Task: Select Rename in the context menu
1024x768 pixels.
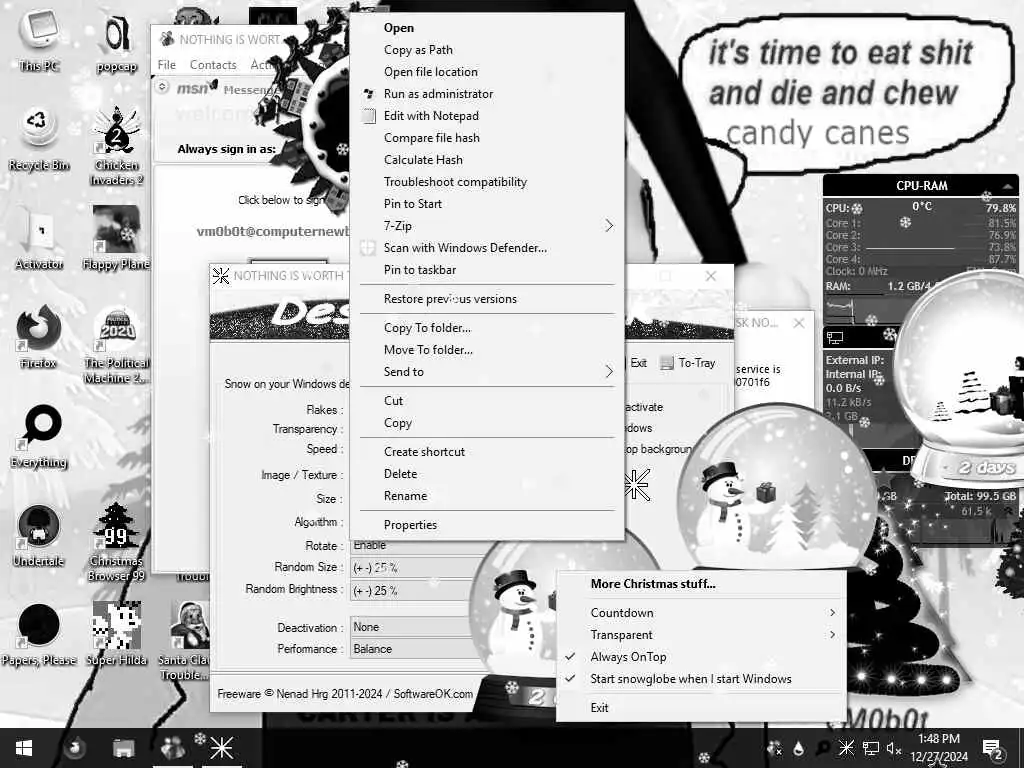Action: pyautogui.click(x=487, y=496)
